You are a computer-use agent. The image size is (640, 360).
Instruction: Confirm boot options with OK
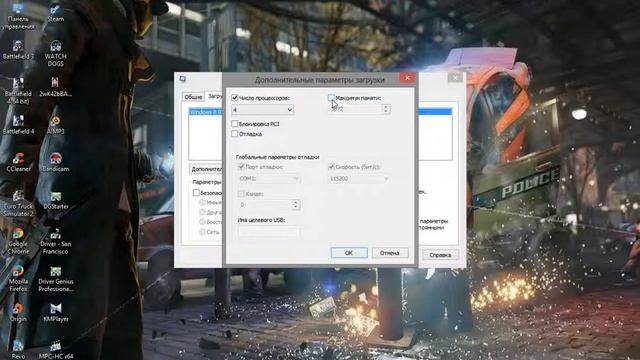pyautogui.click(x=349, y=253)
